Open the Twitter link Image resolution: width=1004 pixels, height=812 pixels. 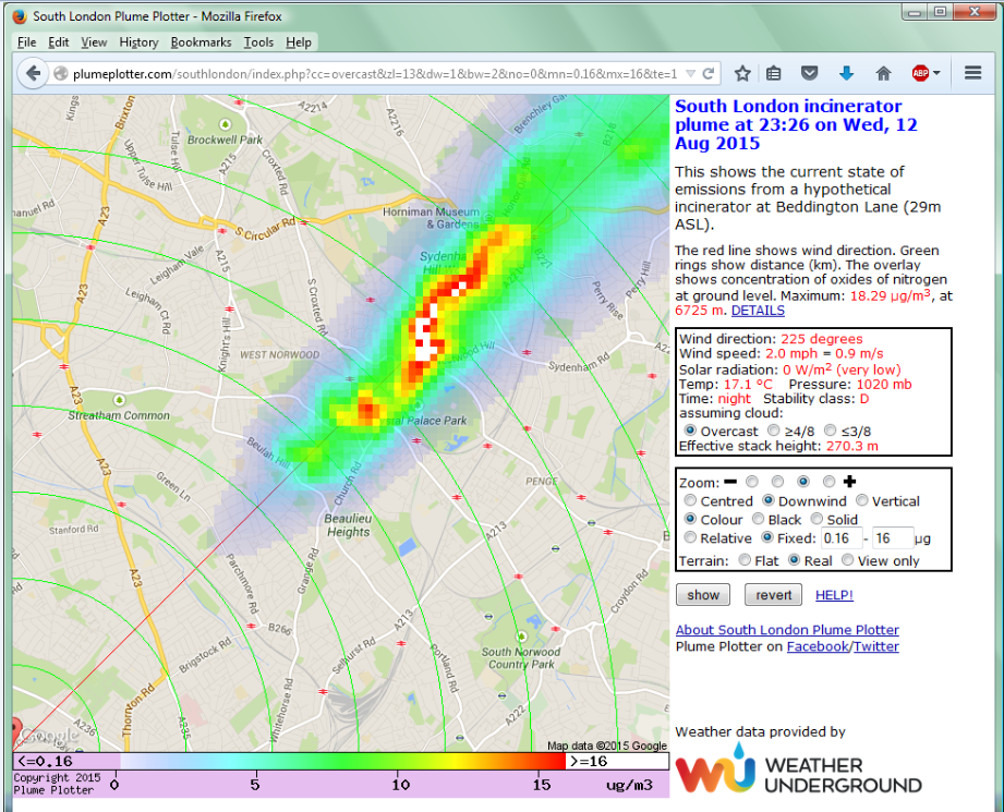click(876, 647)
